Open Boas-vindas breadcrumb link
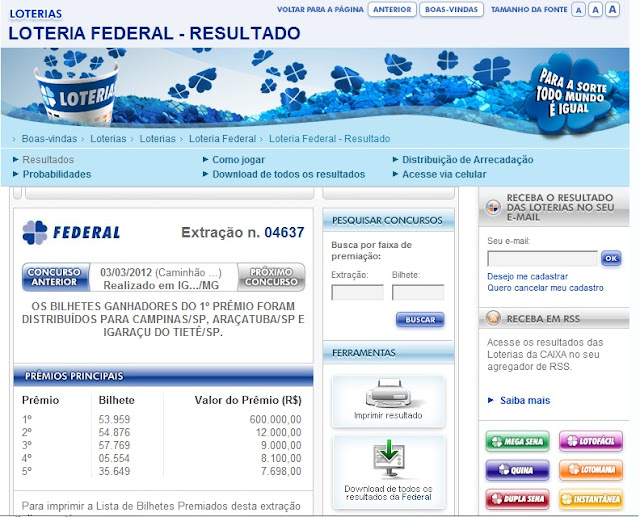This screenshot has height=517, width=640. [49, 139]
